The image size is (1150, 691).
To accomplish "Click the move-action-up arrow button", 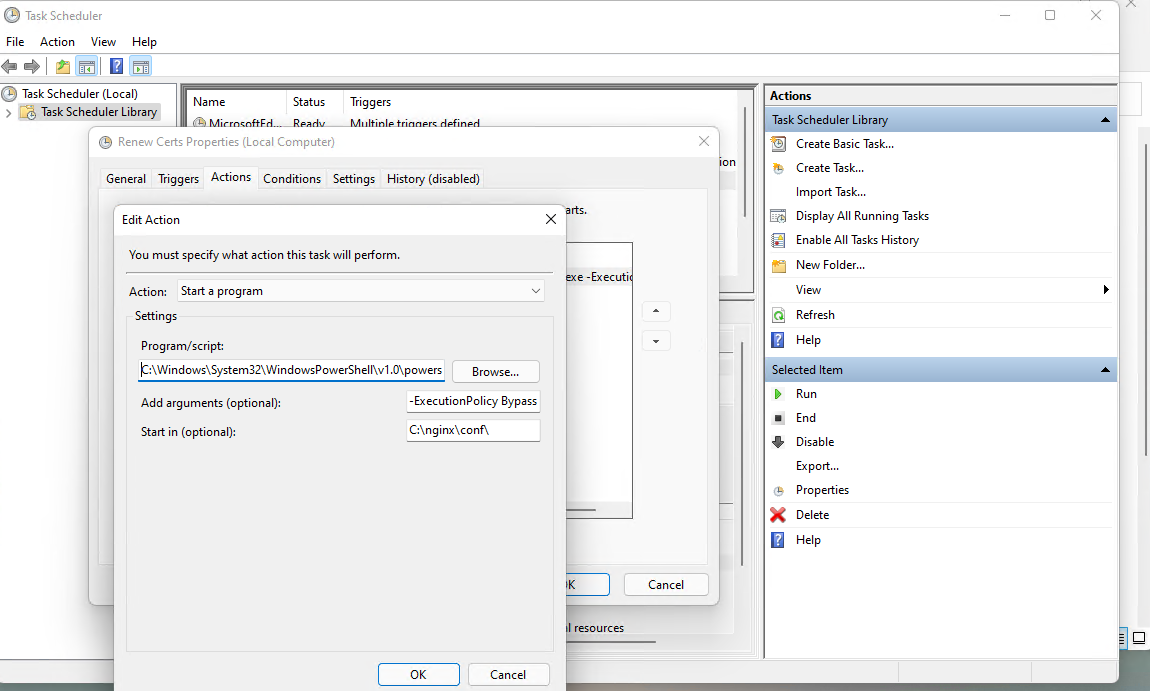I will coord(655,311).
